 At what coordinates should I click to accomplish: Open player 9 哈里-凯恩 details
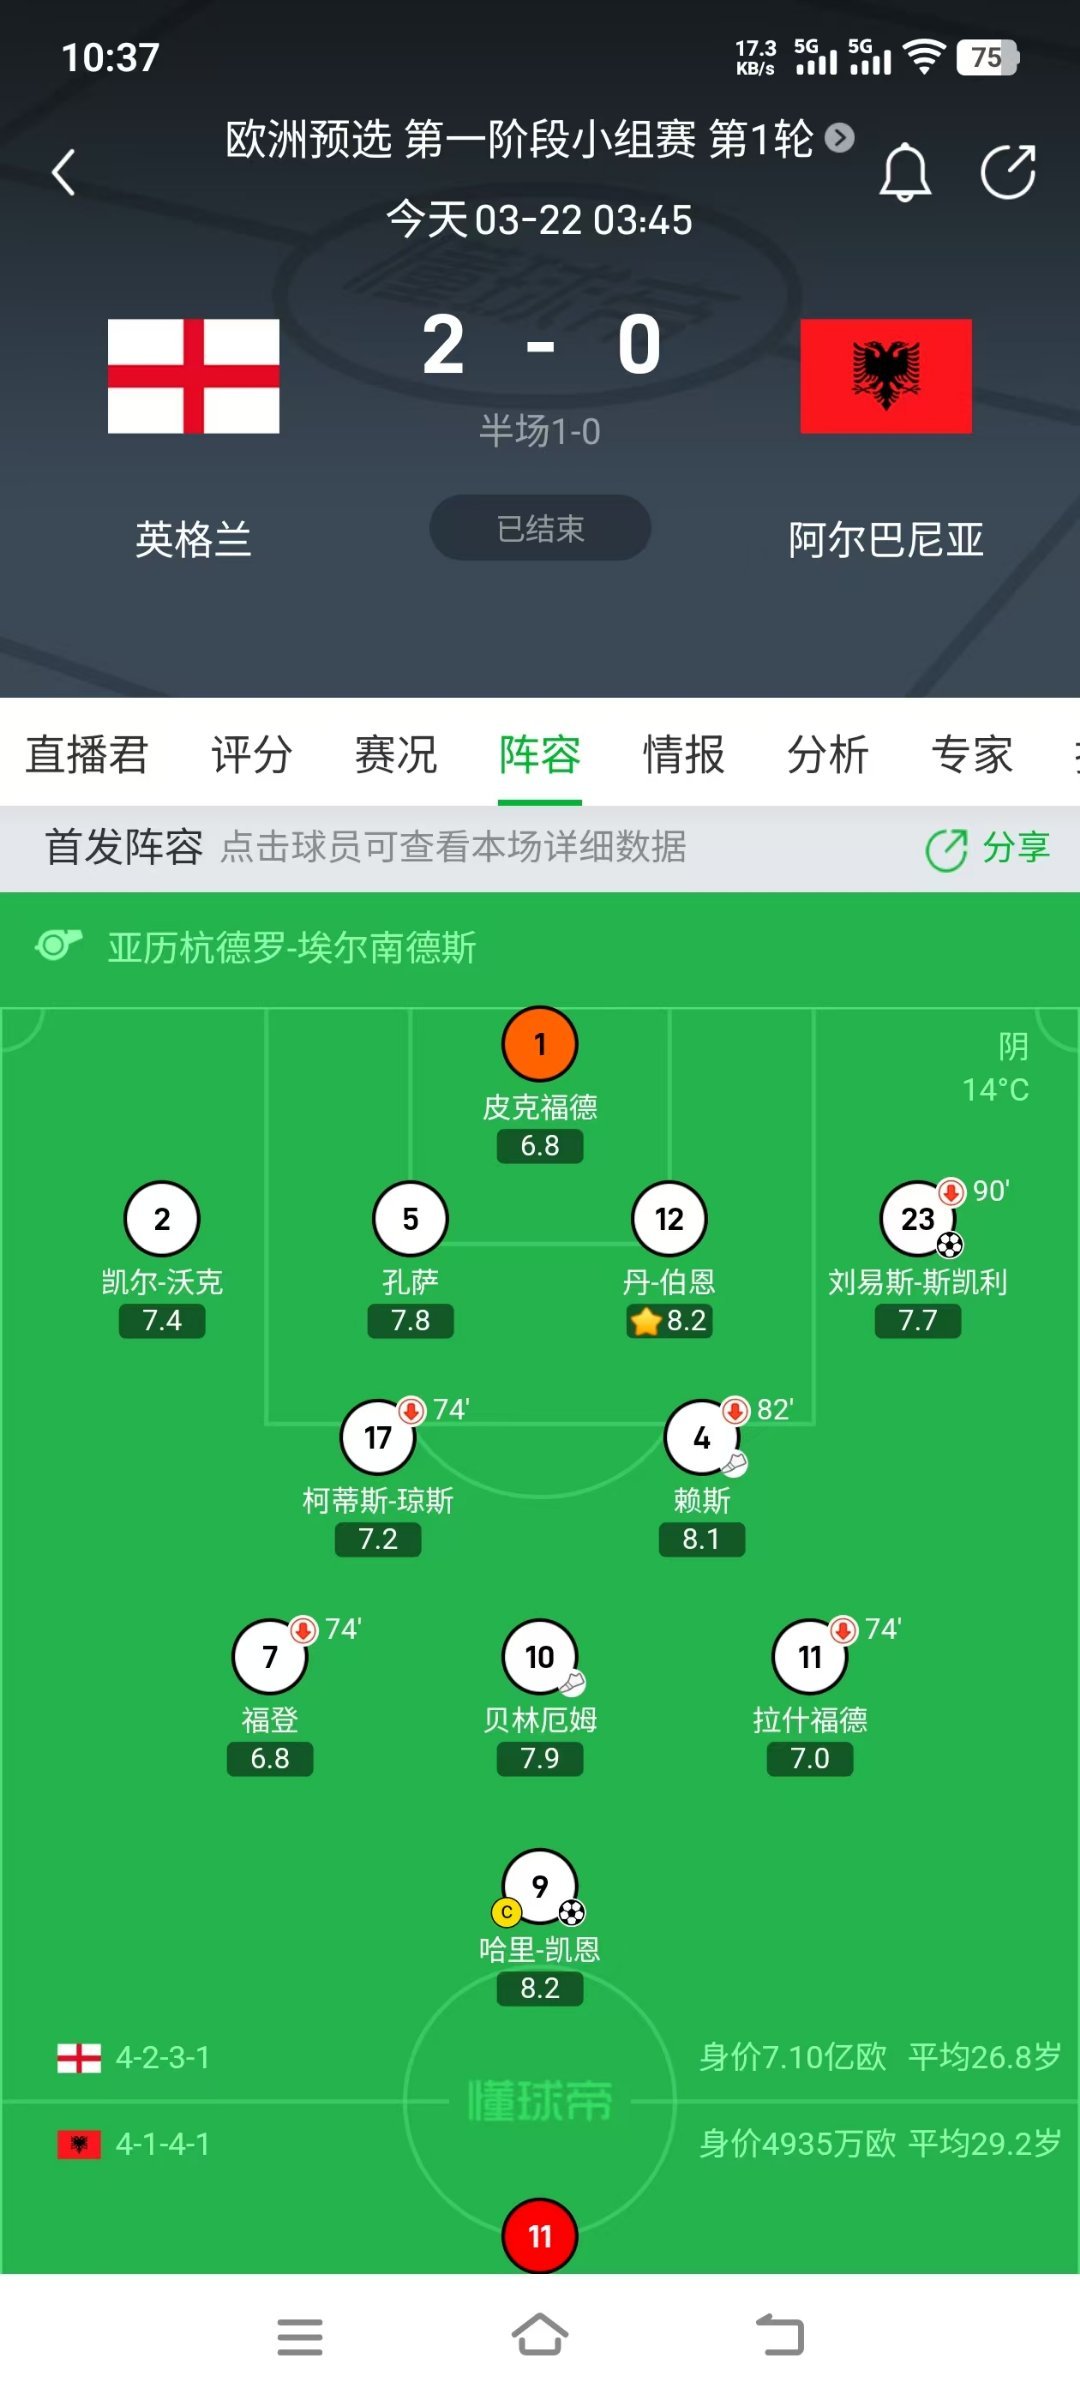pyautogui.click(x=540, y=1887)
